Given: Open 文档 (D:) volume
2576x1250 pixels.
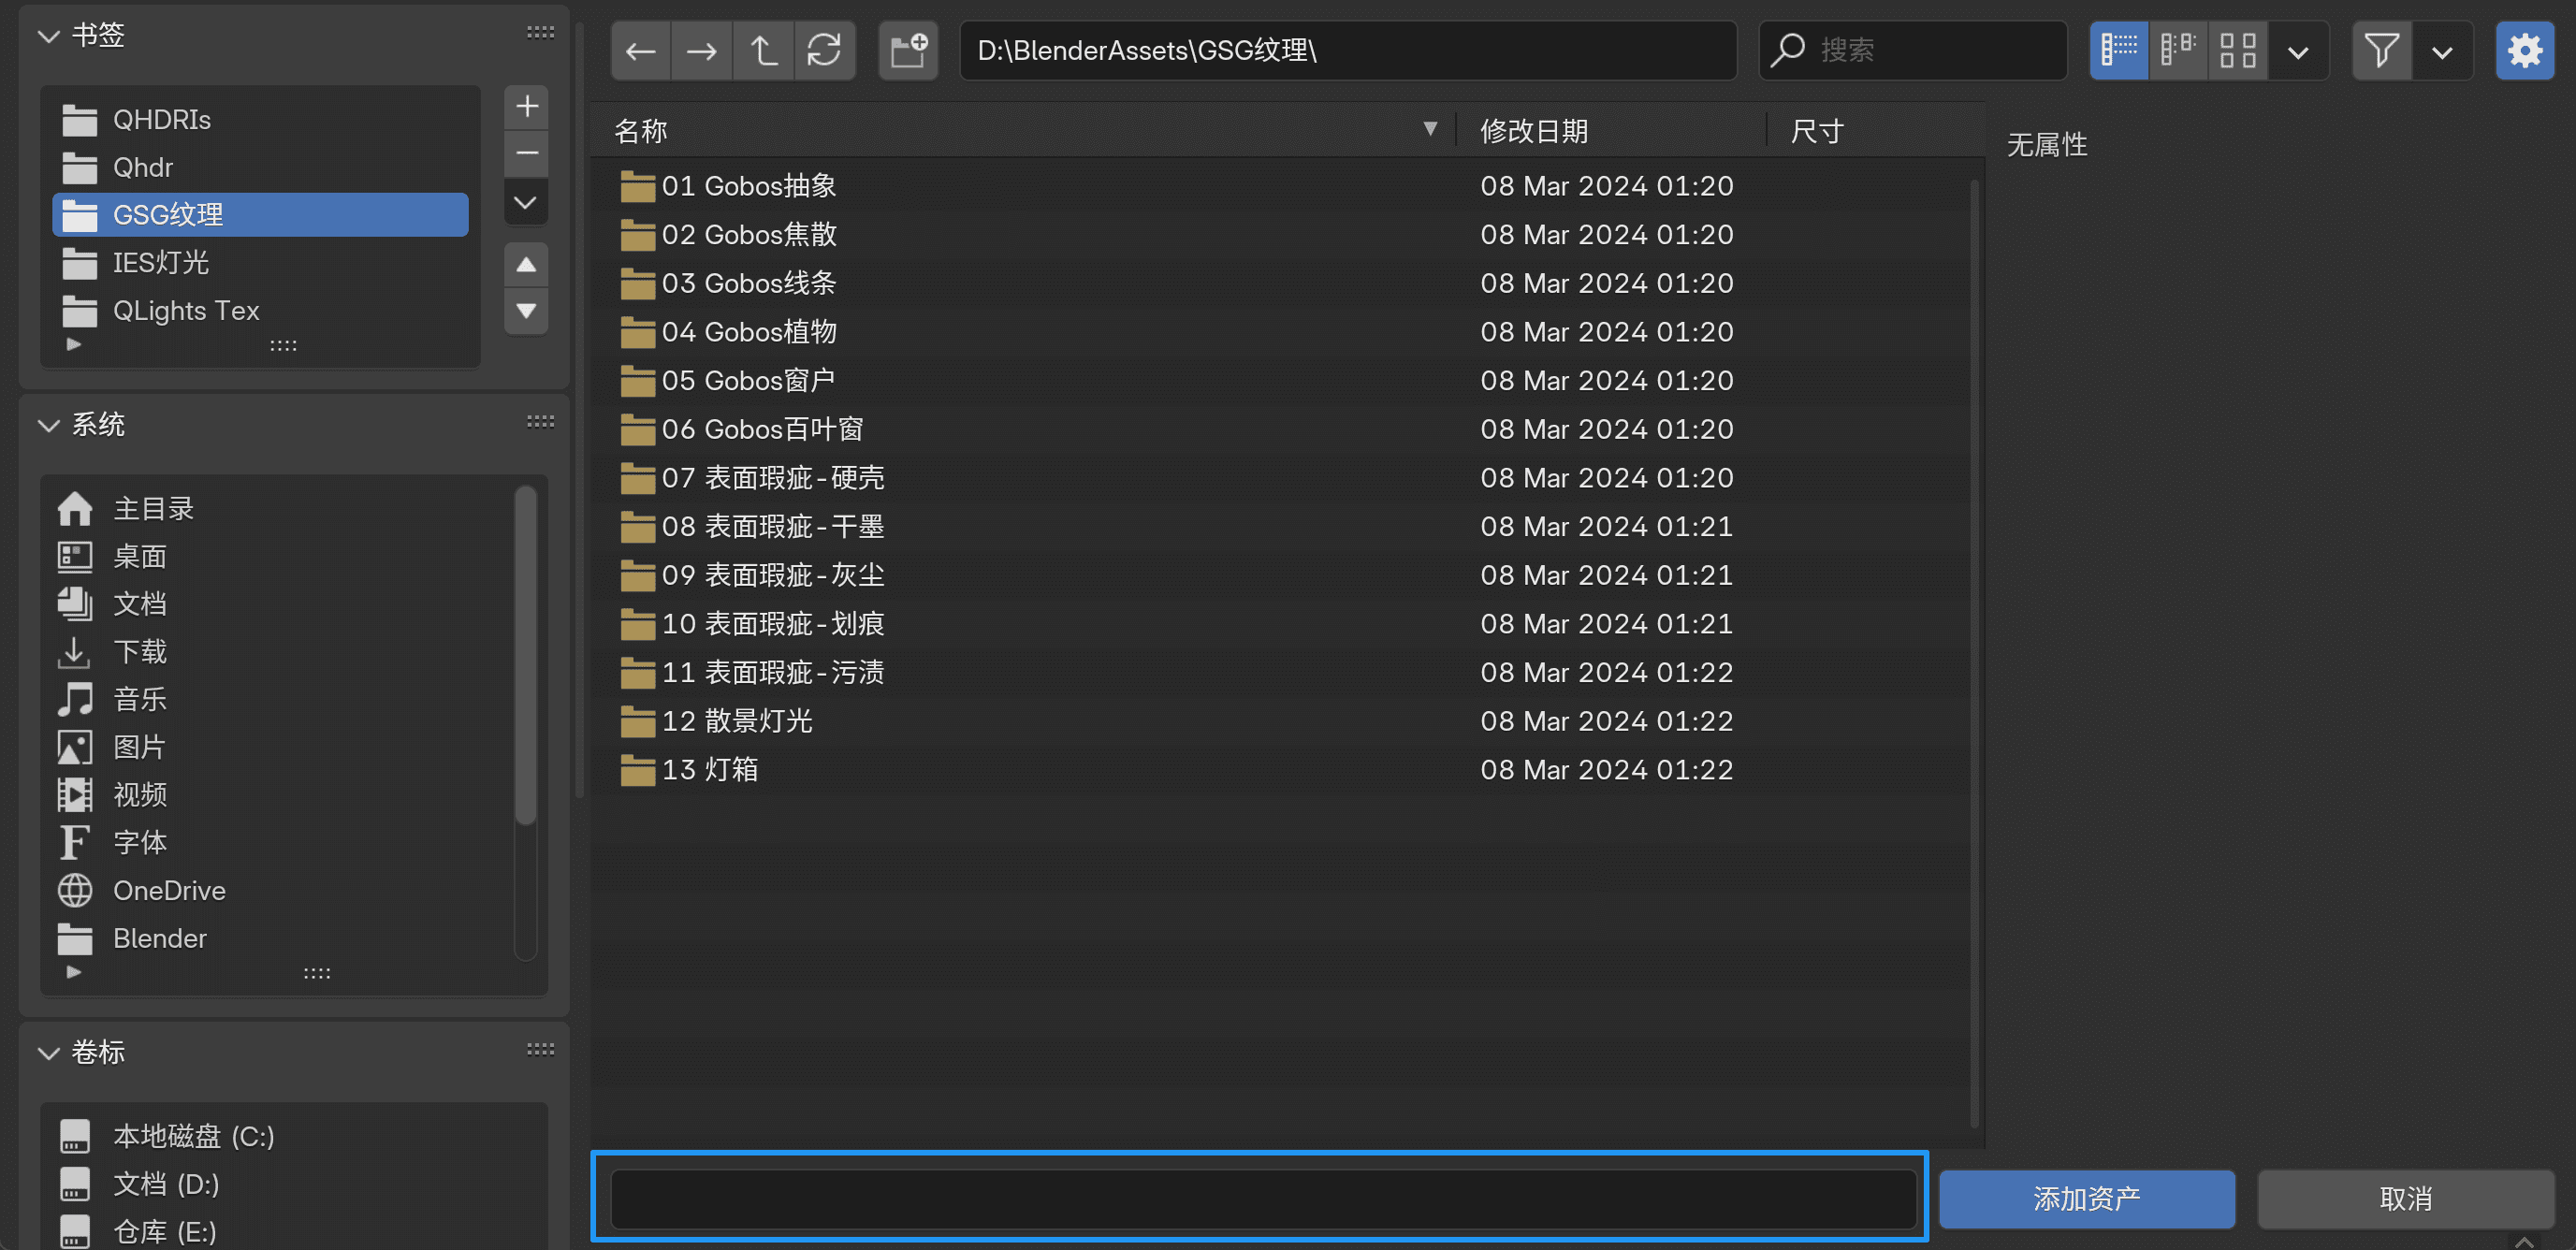Looking at the screenshot, I should pos(294,1185).
